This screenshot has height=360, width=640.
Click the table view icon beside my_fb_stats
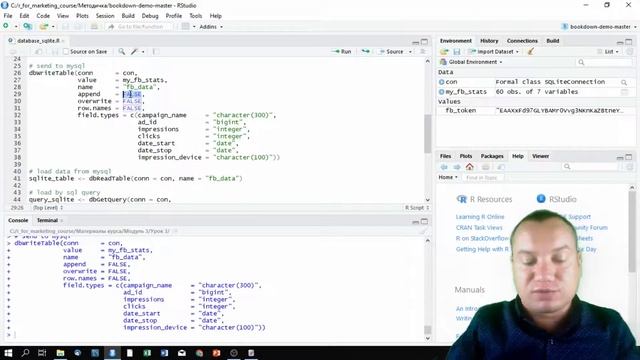(624, 92)
